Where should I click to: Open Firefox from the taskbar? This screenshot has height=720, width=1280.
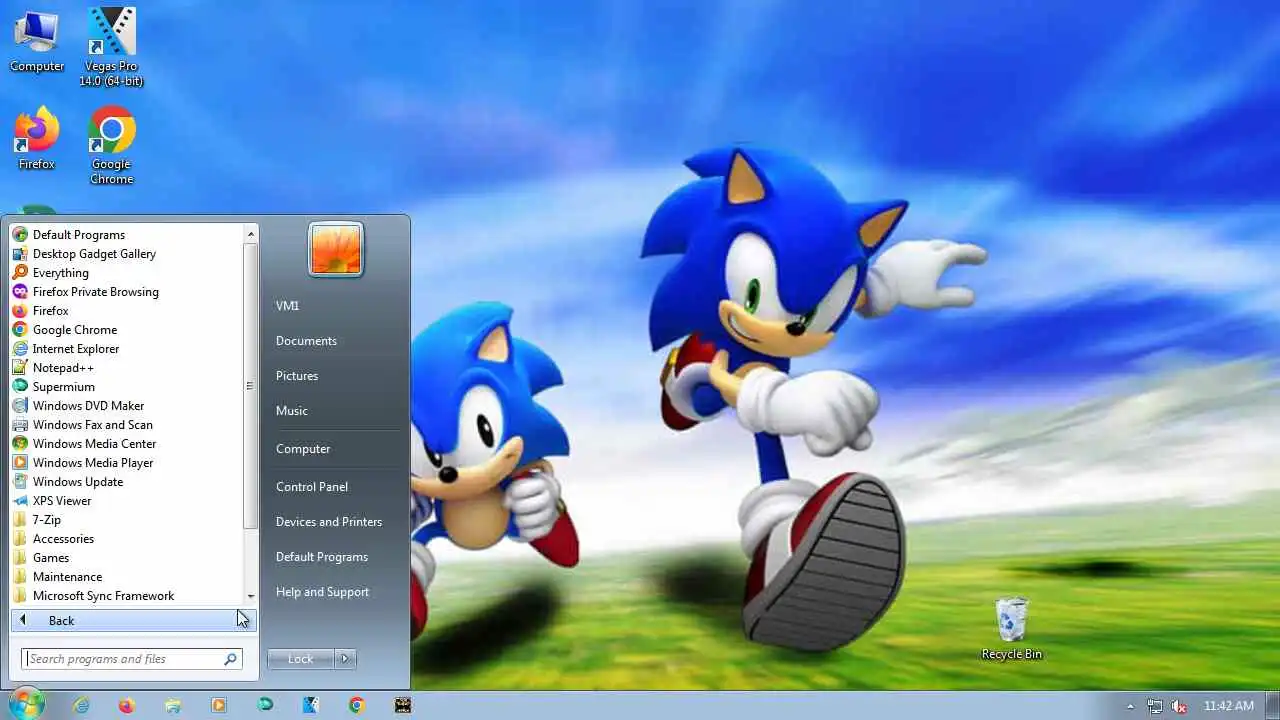click(x=126, y=705)
